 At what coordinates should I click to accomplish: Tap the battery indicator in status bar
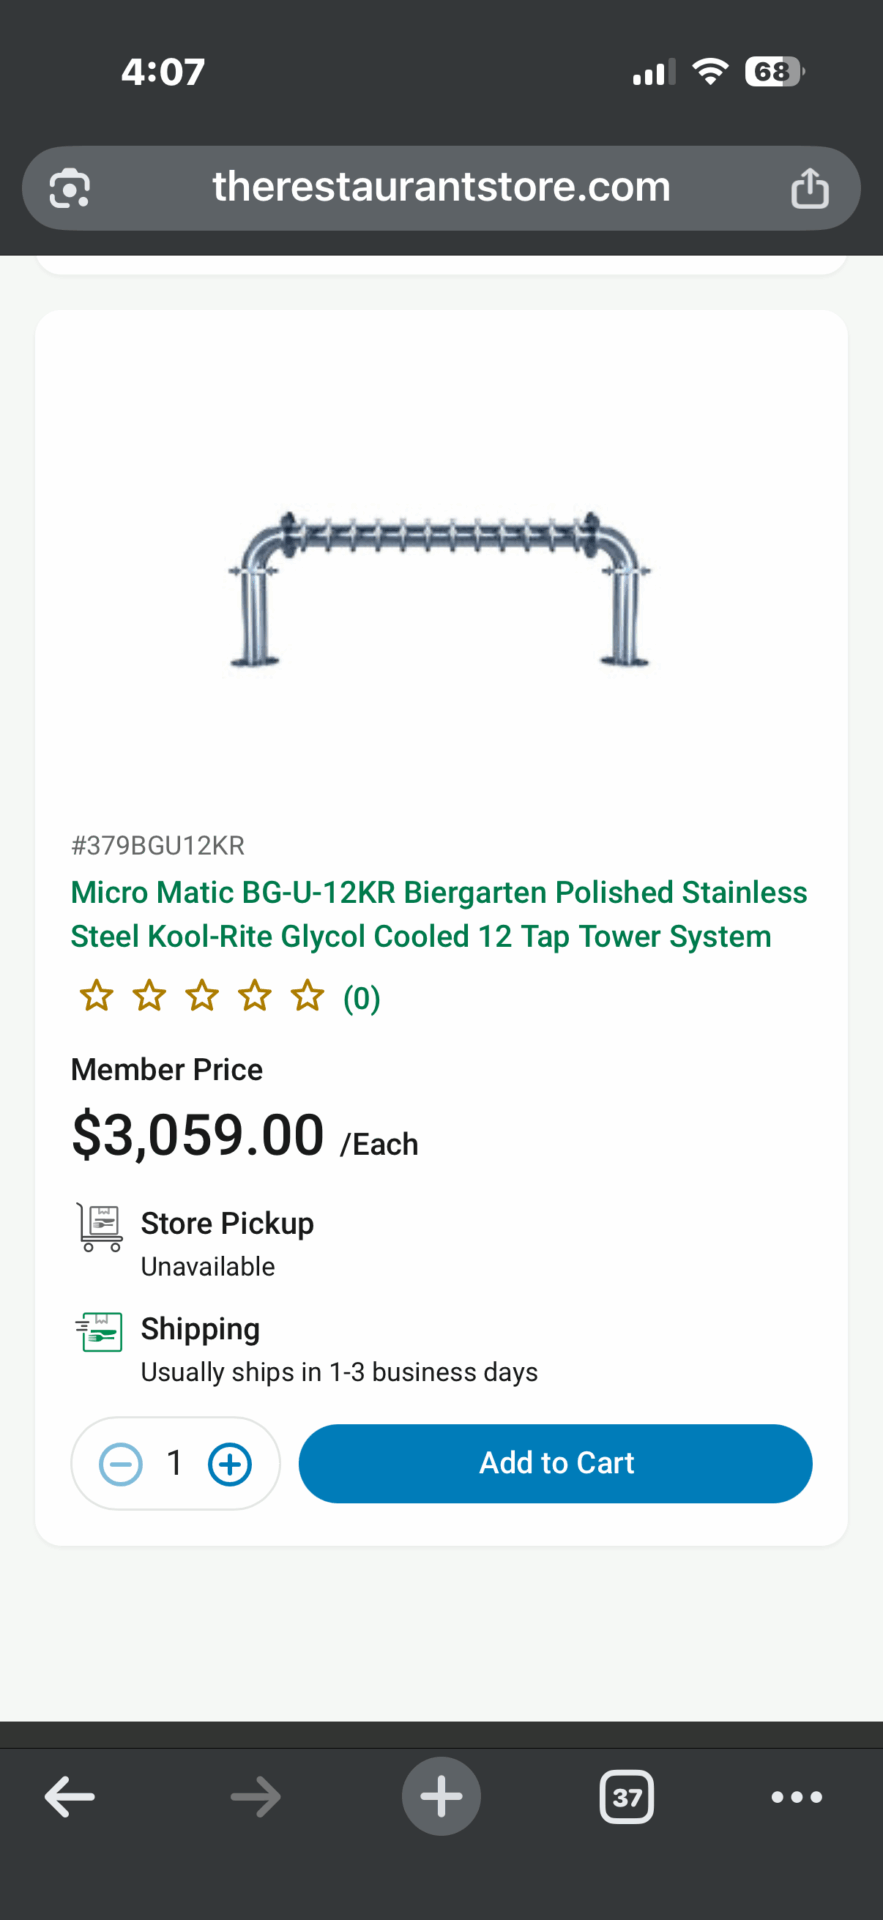click(774, 72)
